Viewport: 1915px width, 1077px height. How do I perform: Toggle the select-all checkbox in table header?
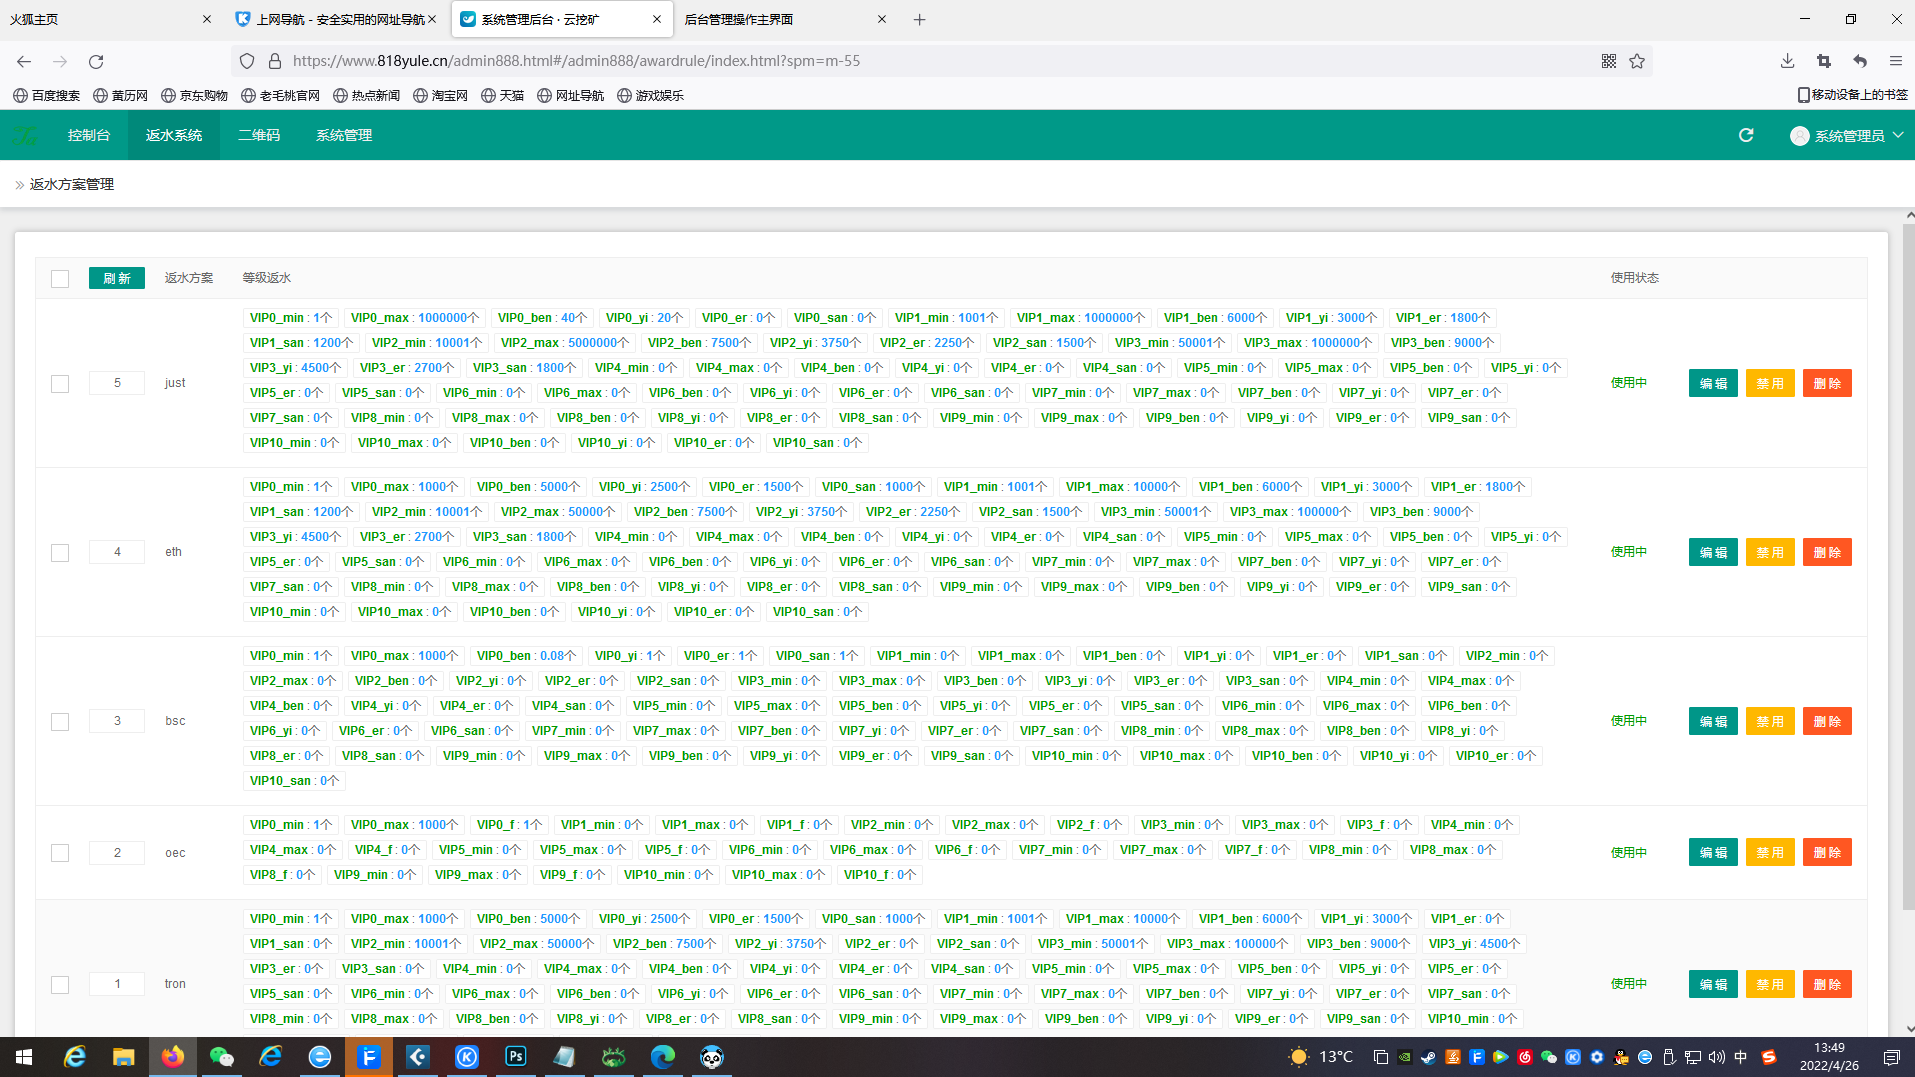pos(60,279)
